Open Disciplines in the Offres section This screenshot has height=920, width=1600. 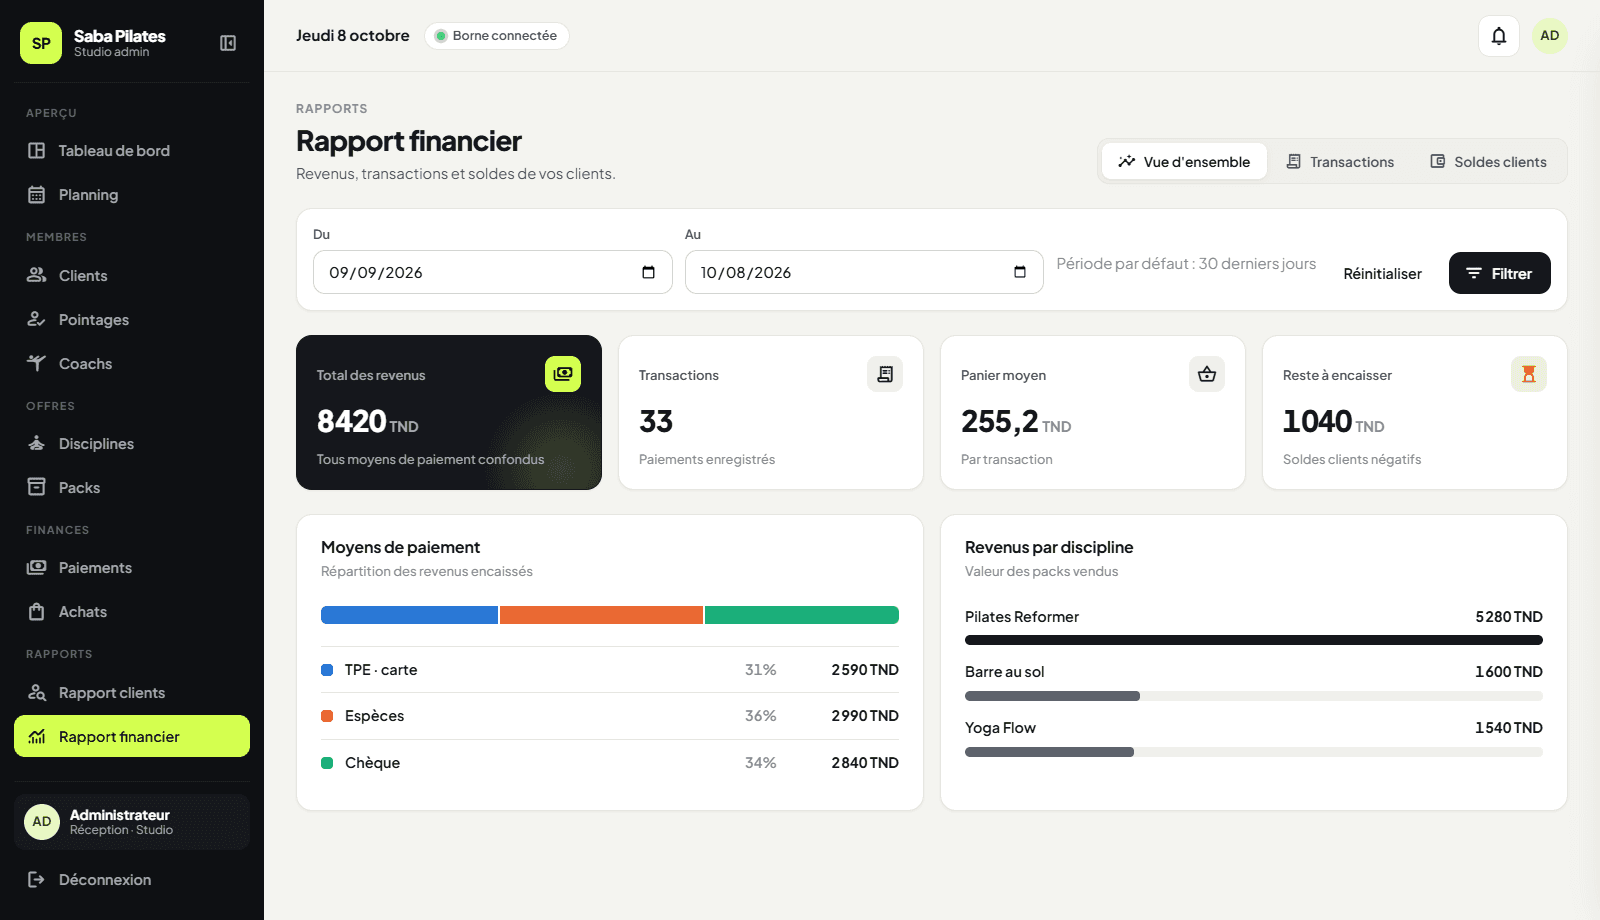click(132, 443)
